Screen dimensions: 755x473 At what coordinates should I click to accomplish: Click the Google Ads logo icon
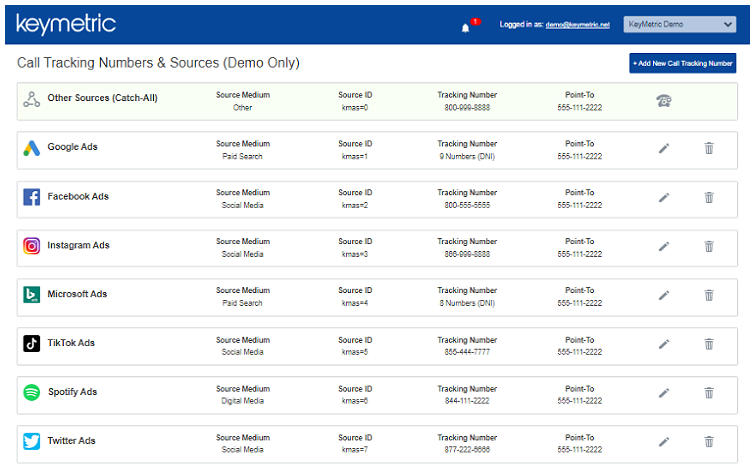click(x=32, y=148)
